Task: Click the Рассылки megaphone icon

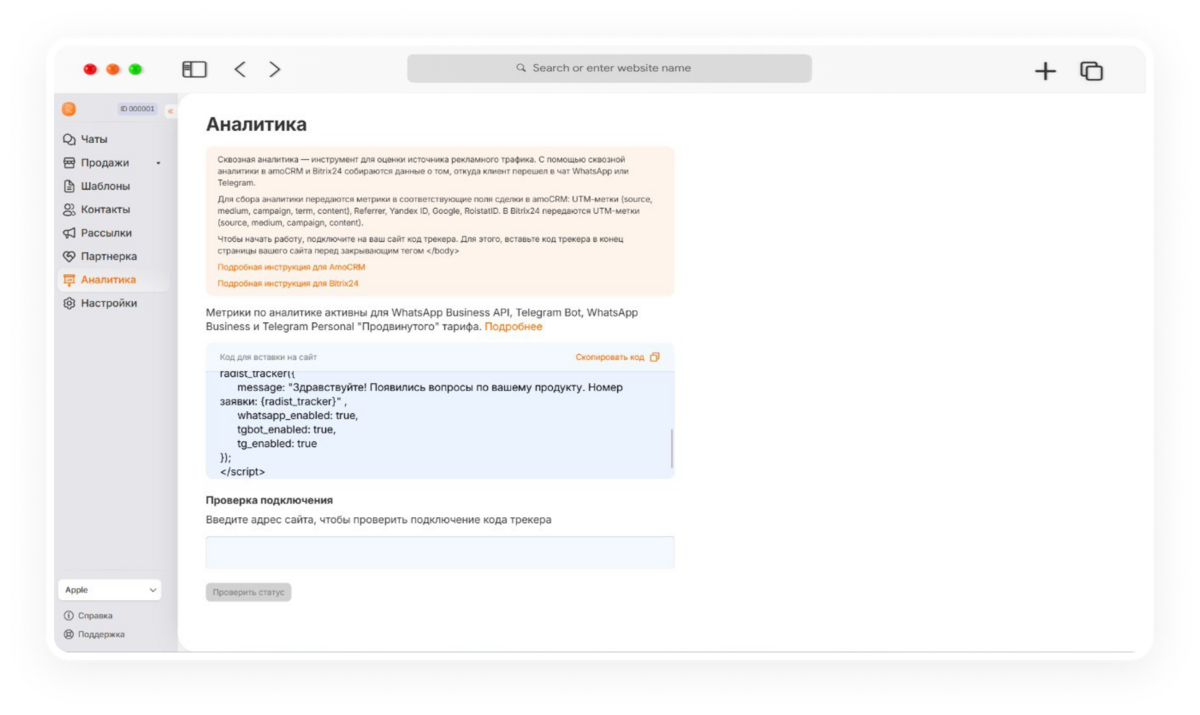Action: click(x=69, y=233)
